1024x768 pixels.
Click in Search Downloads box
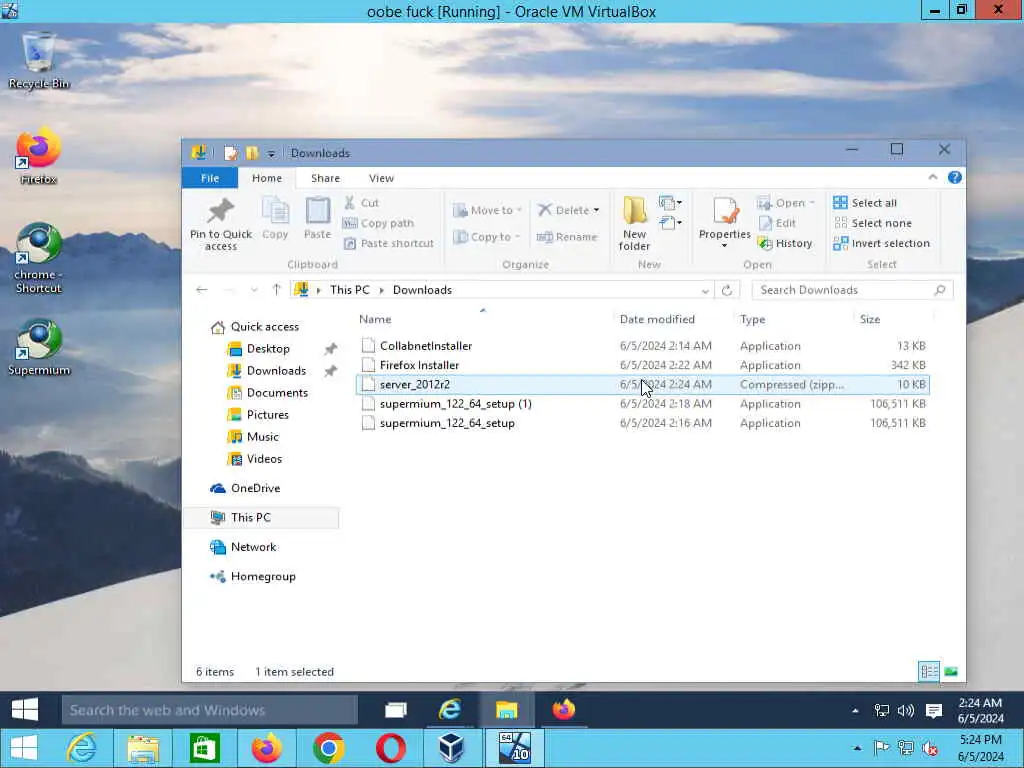click(x=852, y=290)
